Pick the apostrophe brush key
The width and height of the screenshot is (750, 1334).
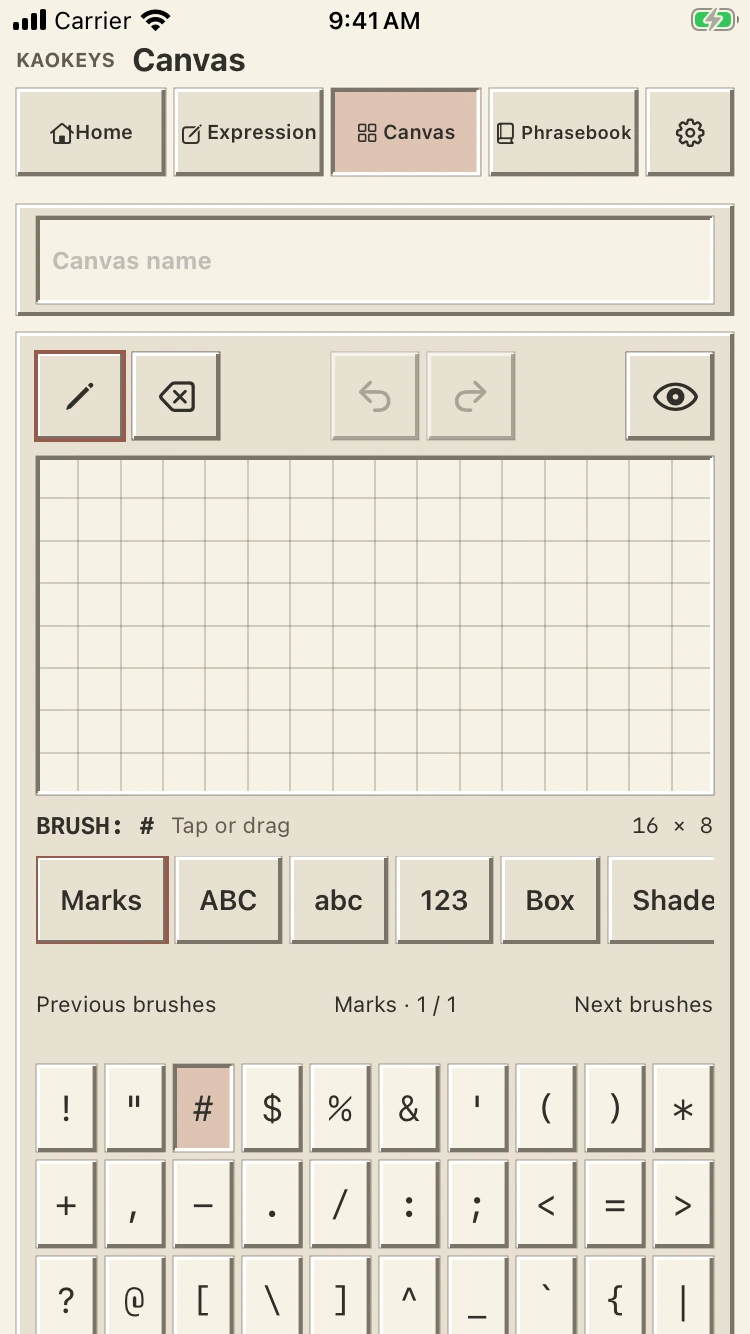pos(477,1108)
